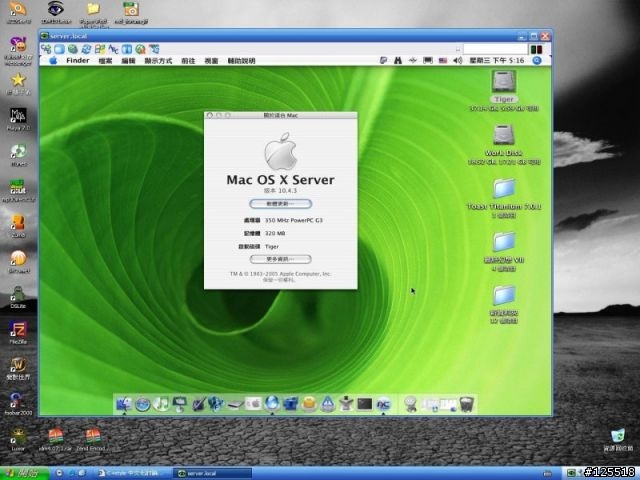Open the 前往 menu
640x480 pixels.
click(188, 61)
